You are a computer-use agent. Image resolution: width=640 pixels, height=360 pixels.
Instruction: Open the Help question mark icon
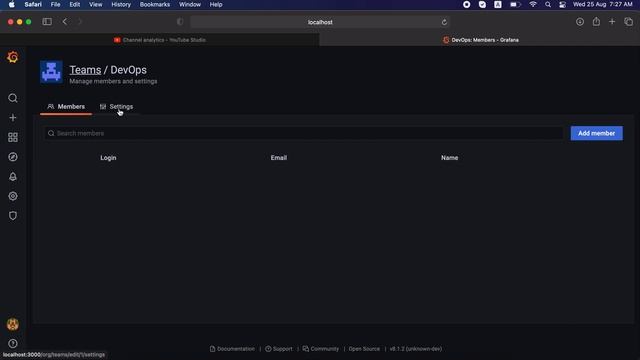pos(13,344)
